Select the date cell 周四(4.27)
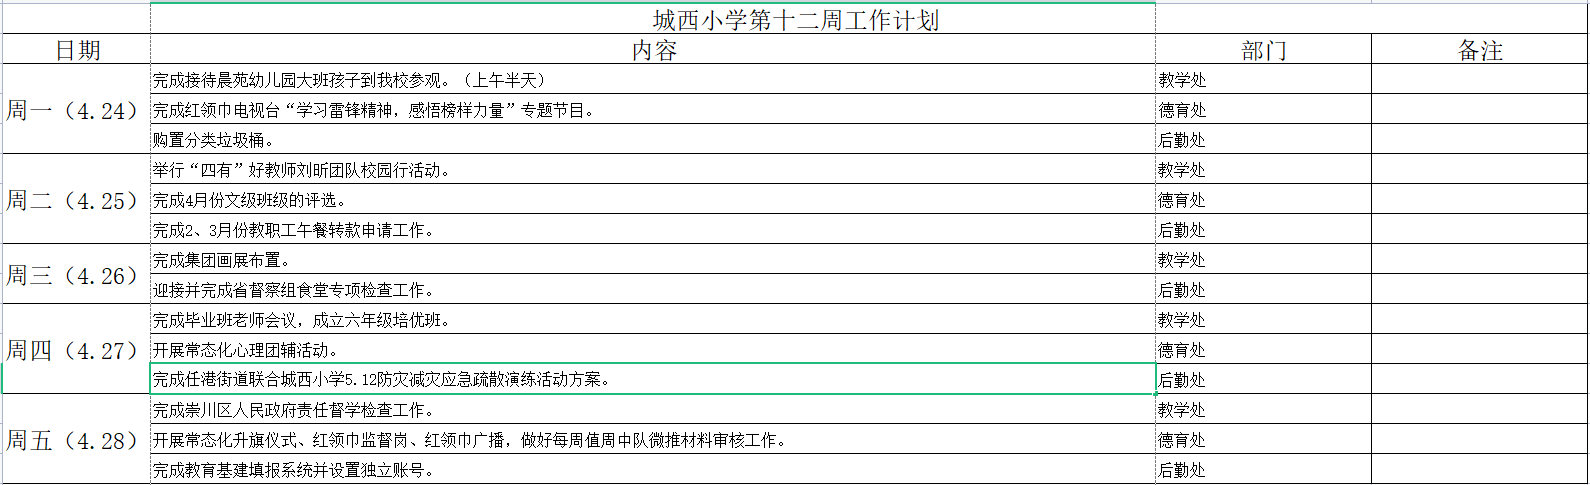 point(77,349)
